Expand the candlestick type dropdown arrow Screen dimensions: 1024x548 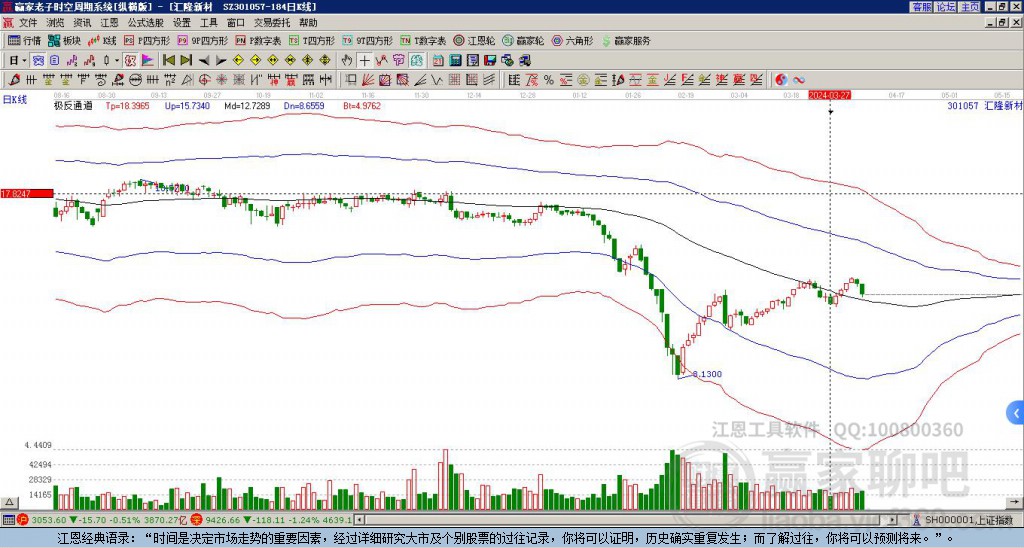coord(118,60)
